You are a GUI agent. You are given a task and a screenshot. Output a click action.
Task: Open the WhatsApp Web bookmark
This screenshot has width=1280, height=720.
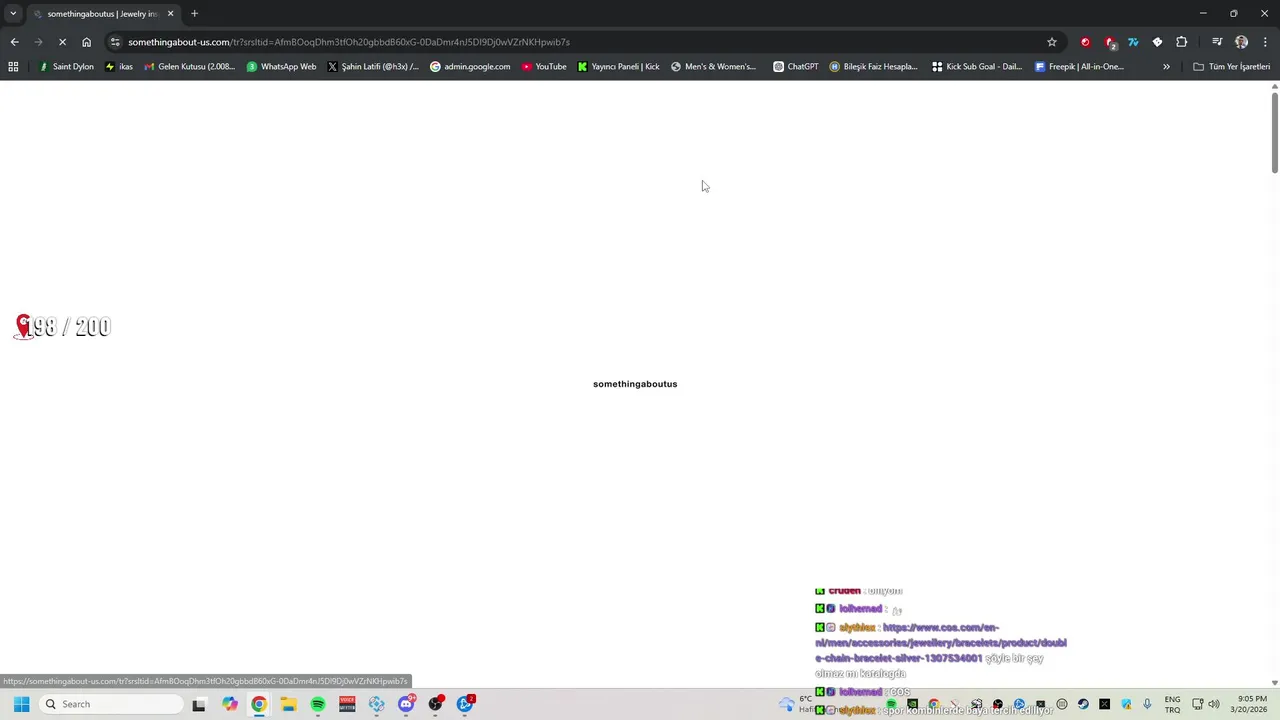tap(281, 67)
